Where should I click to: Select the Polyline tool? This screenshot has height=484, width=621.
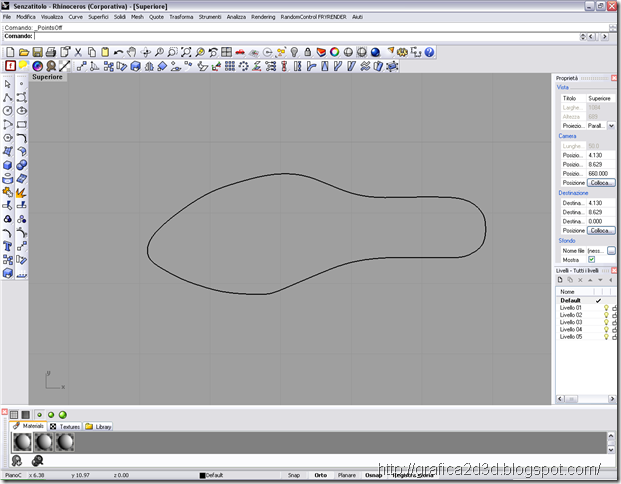[8, 97]
